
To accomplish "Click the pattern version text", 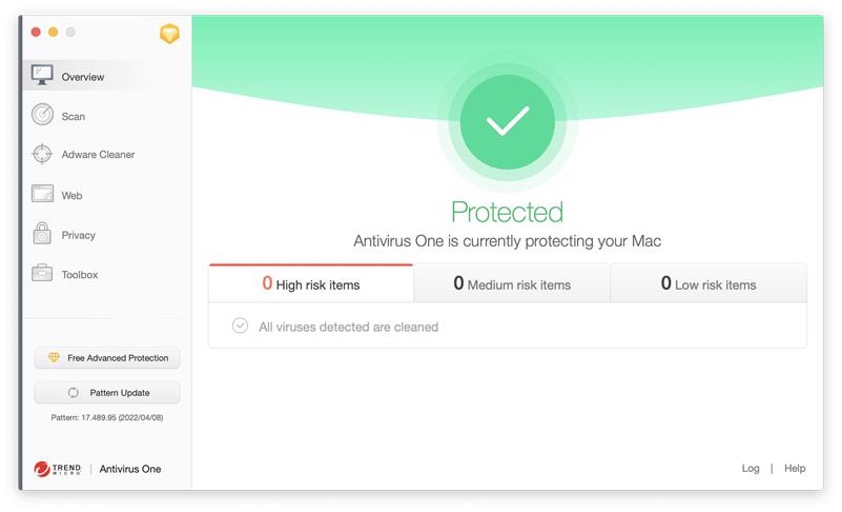I will coord(107,417).
